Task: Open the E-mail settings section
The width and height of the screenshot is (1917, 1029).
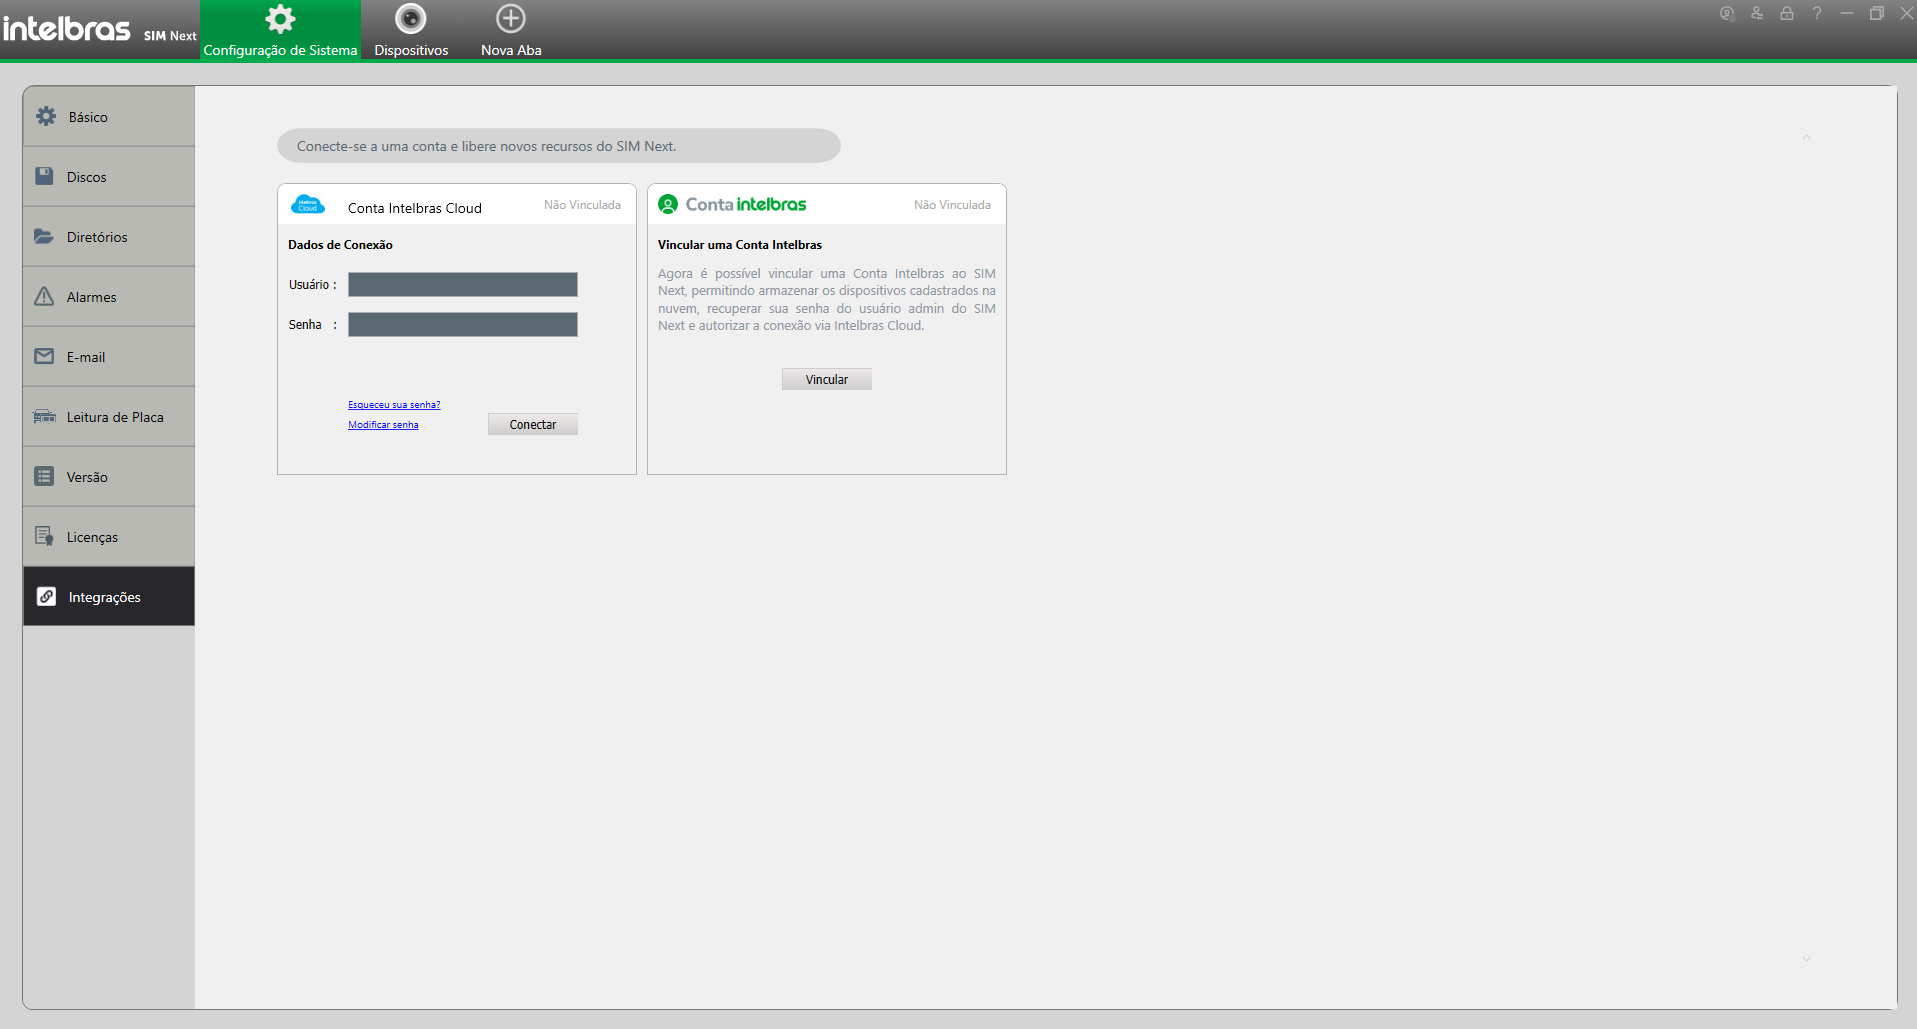Action: pyautogui.click(x=109, y=357)
